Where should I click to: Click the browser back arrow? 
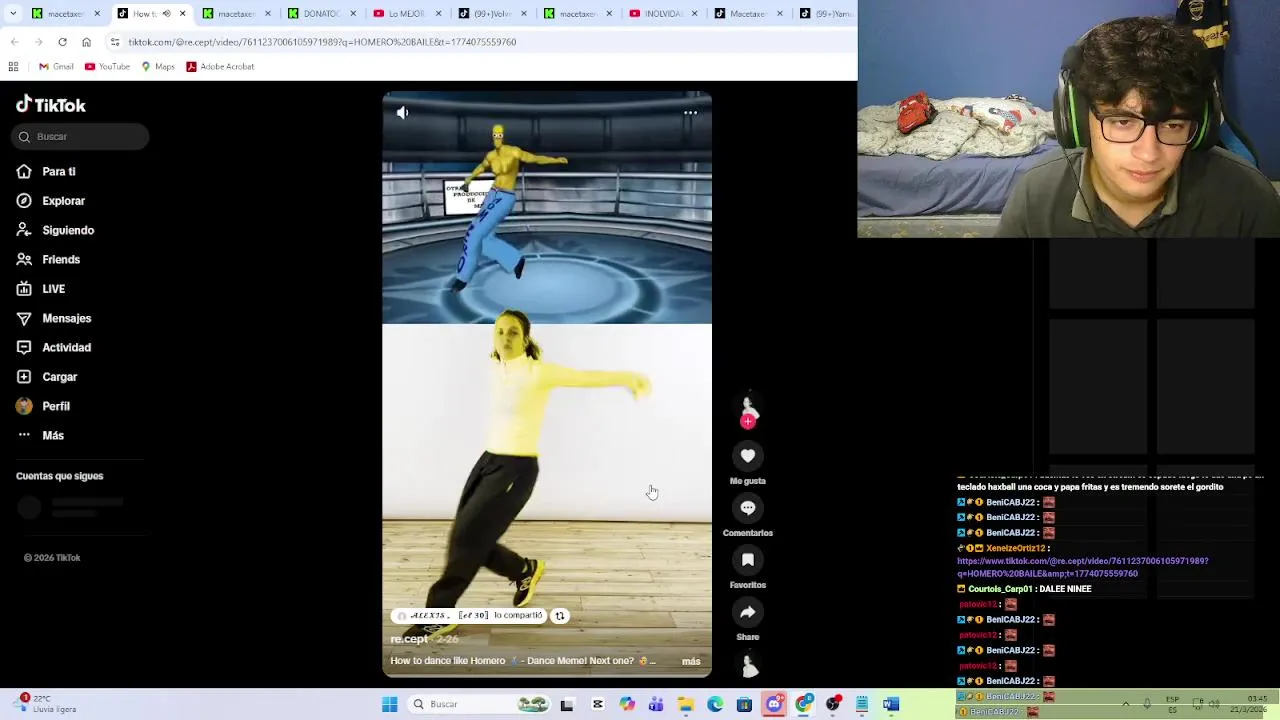tap(14, 42)
